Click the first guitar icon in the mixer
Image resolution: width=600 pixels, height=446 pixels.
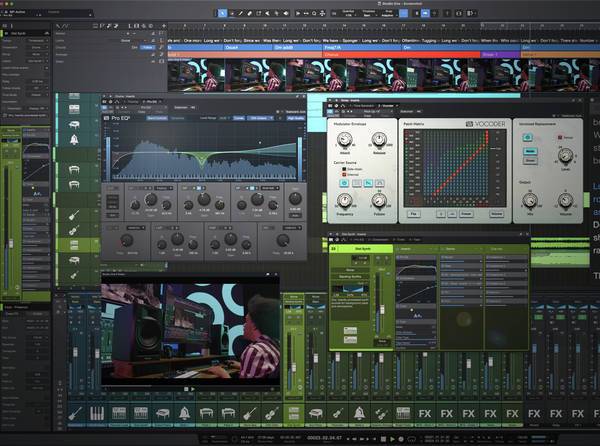(x=75, y=413)
